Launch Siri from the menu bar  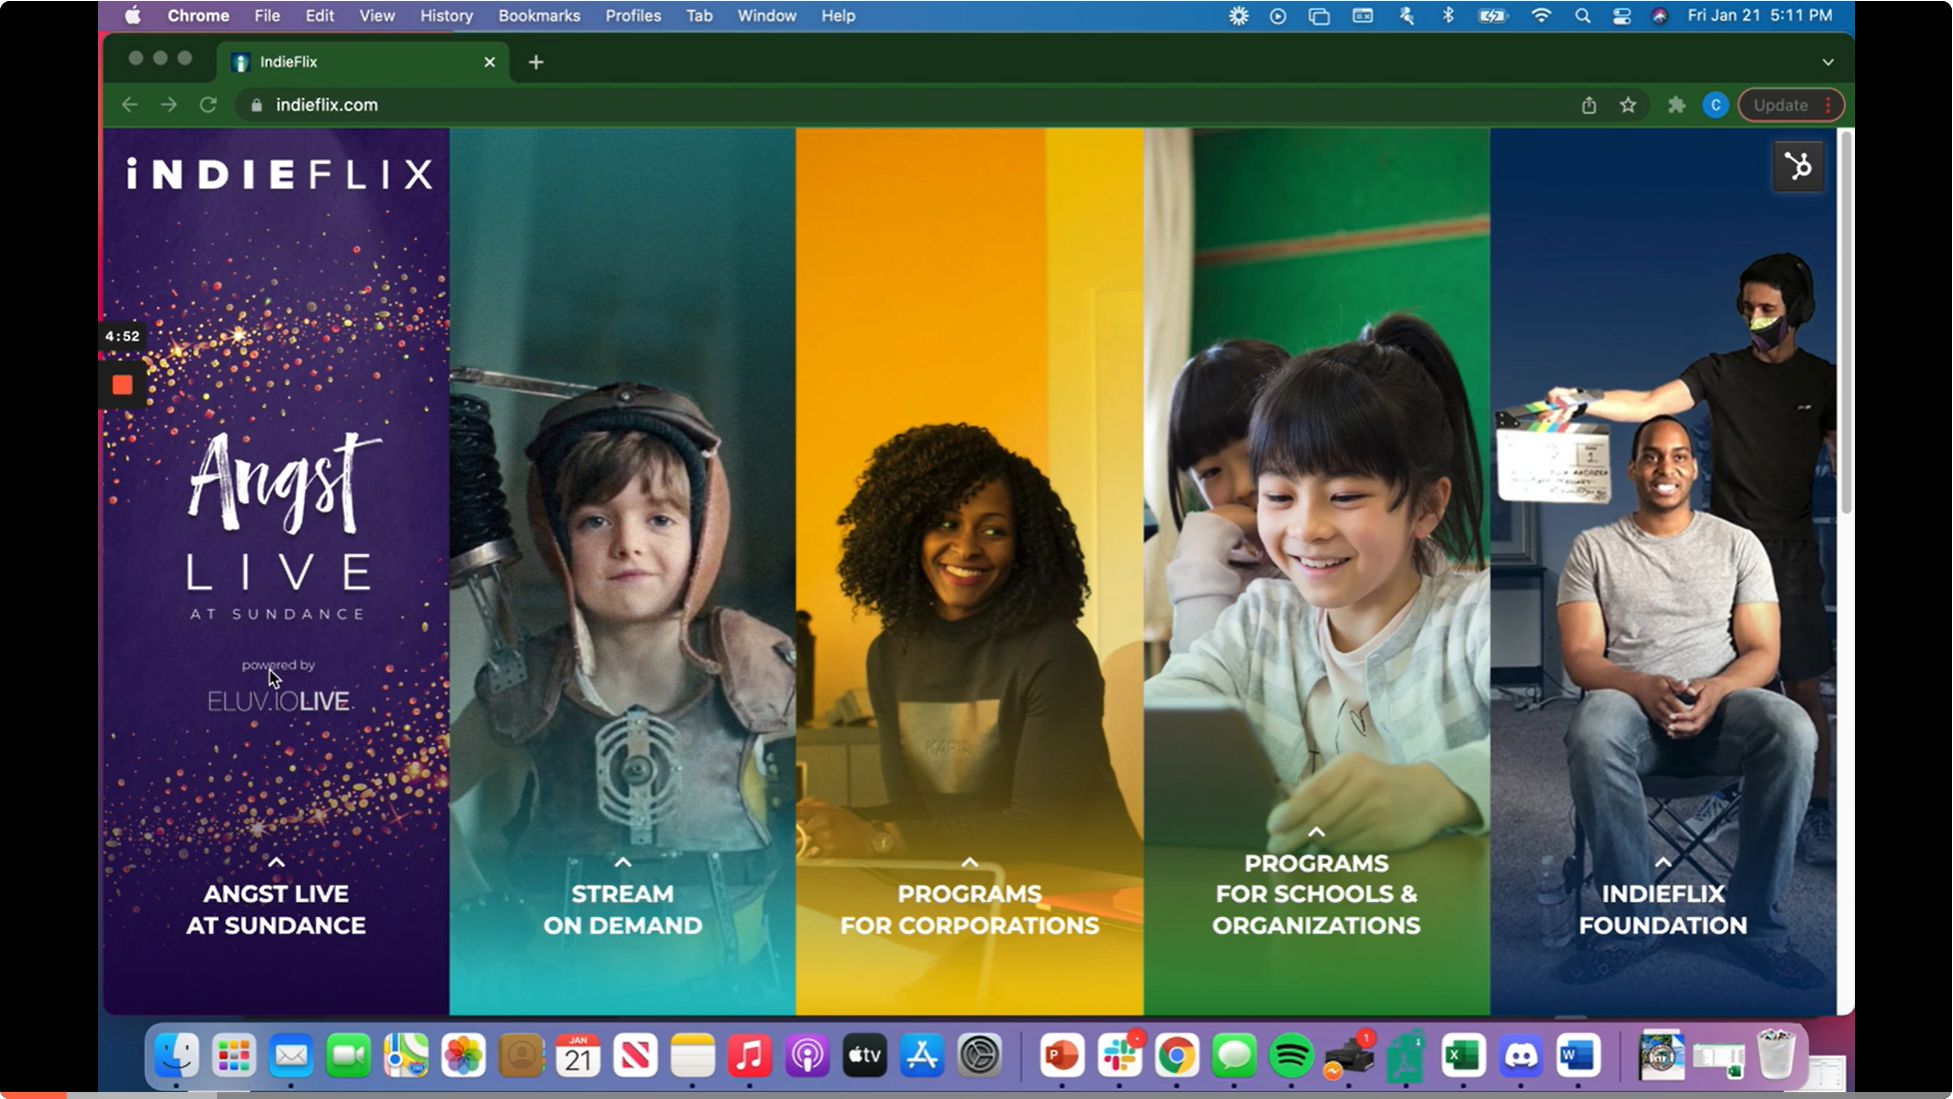coord(1660,15)
